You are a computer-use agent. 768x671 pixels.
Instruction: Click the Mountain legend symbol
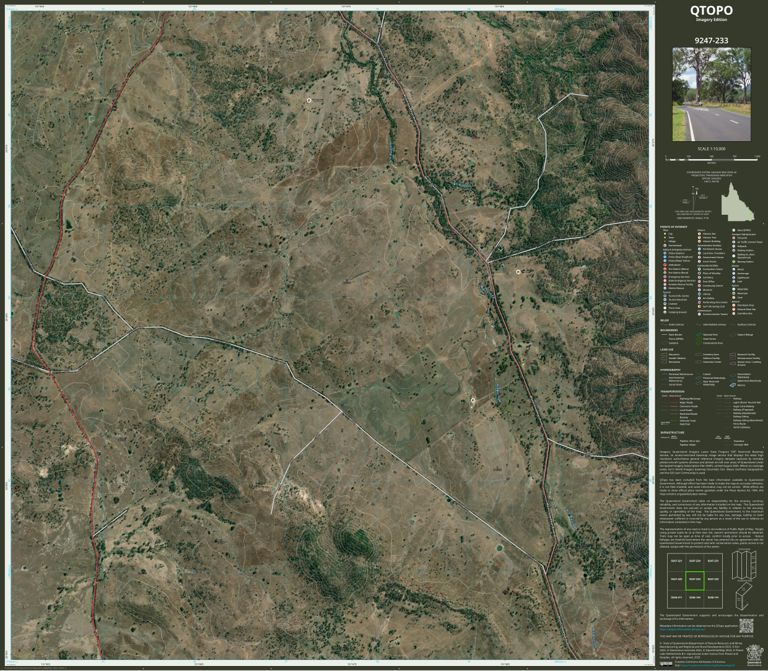click(734, 293)
